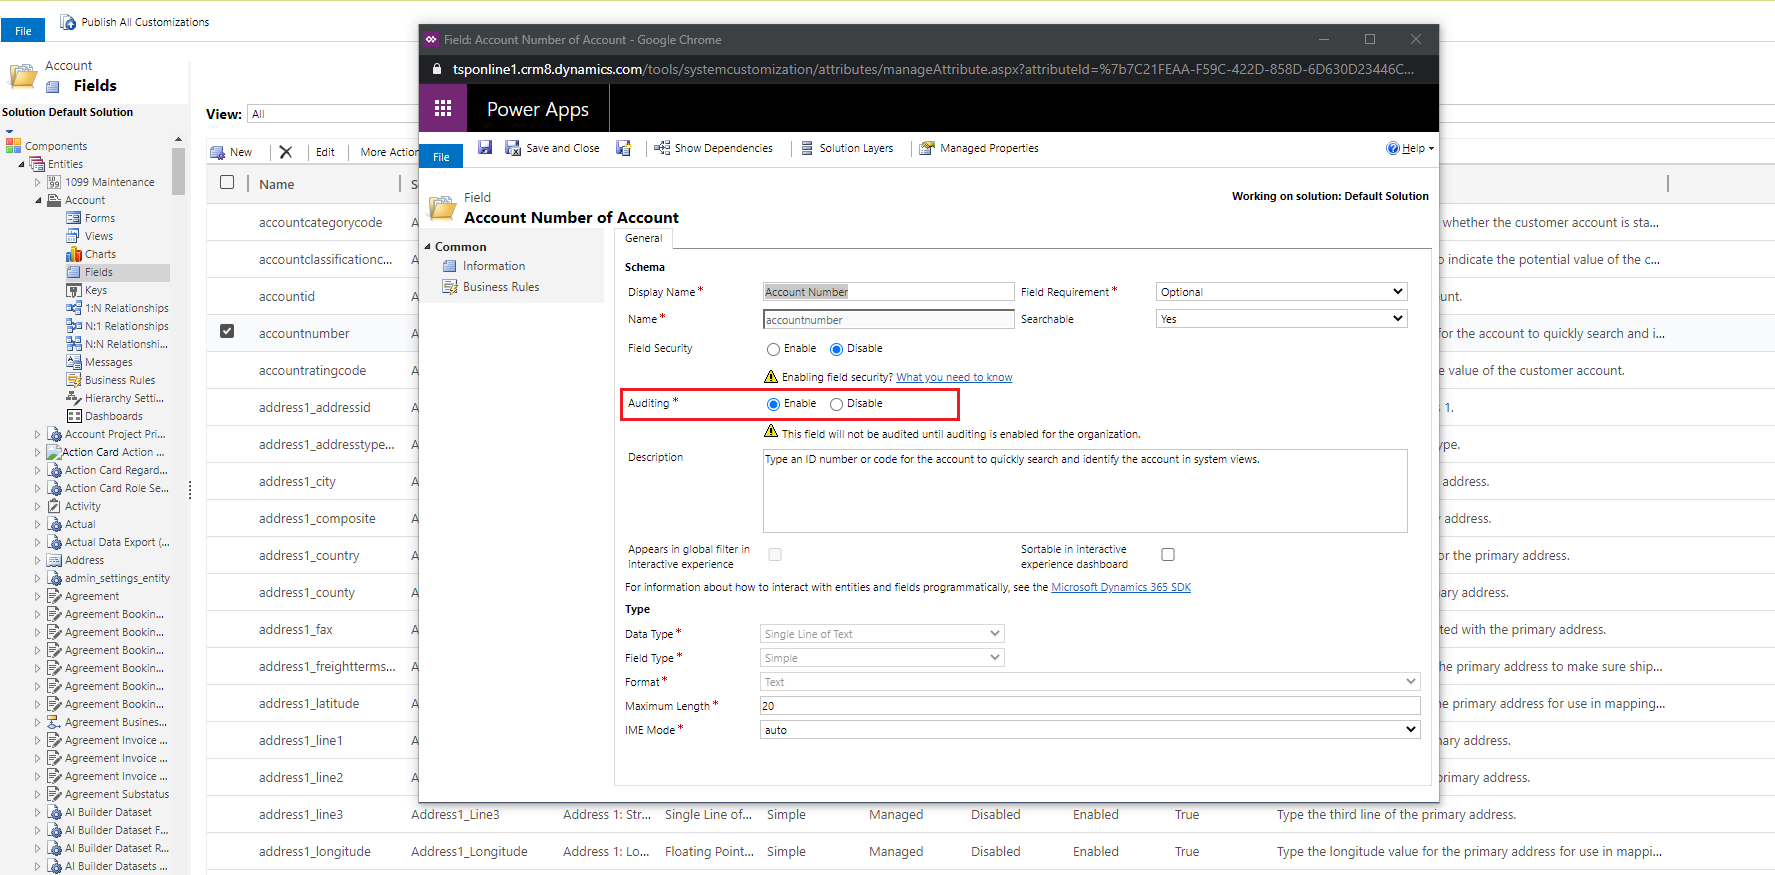The height and width of the screenshot is (875, 1775).
Task: Open the Field Requirement dropdown
Action: point(1282,292)
